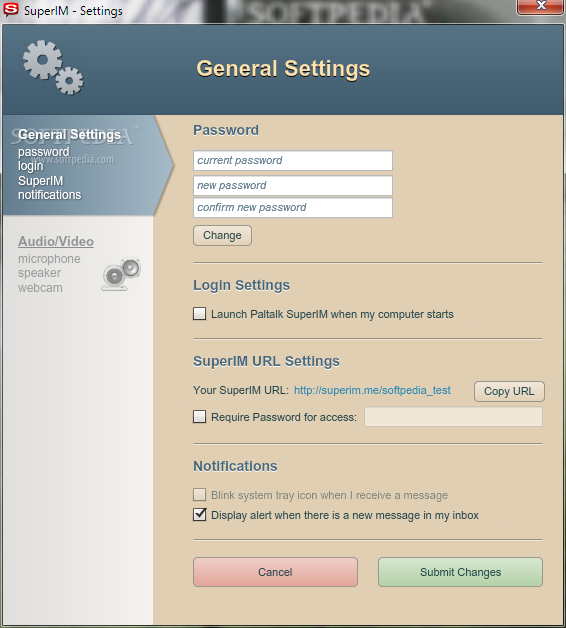Click the confirm new password field
This screenshot has height=628, width=566.
pos(293,207)
